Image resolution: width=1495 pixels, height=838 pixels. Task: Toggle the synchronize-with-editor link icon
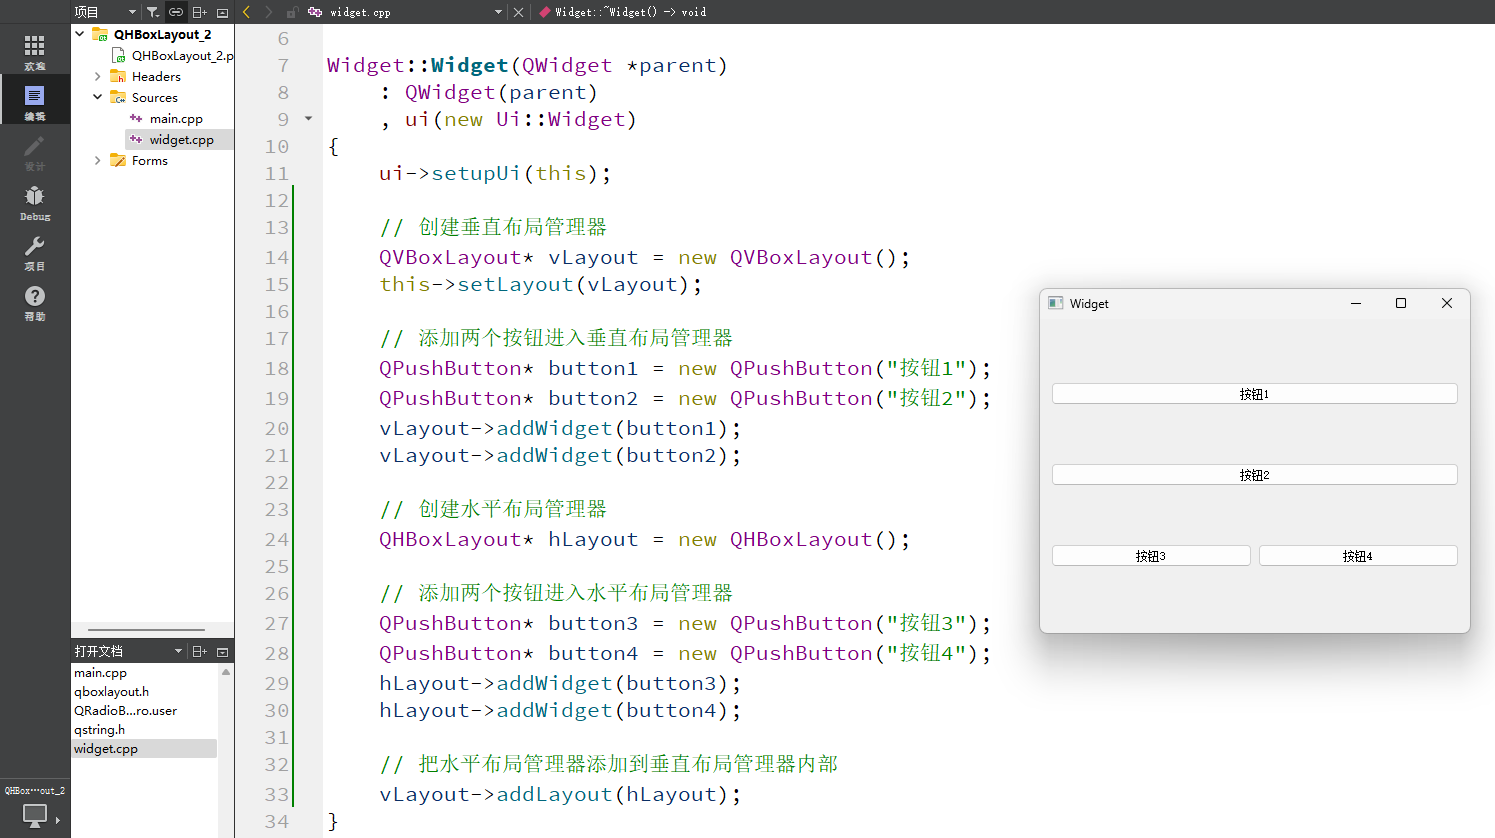(175, 11)
